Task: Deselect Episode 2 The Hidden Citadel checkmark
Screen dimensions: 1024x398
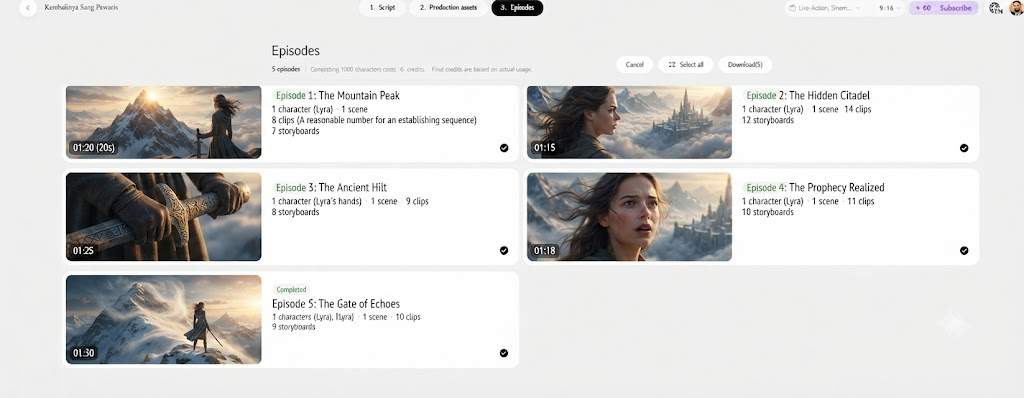Action: (964, 148)
